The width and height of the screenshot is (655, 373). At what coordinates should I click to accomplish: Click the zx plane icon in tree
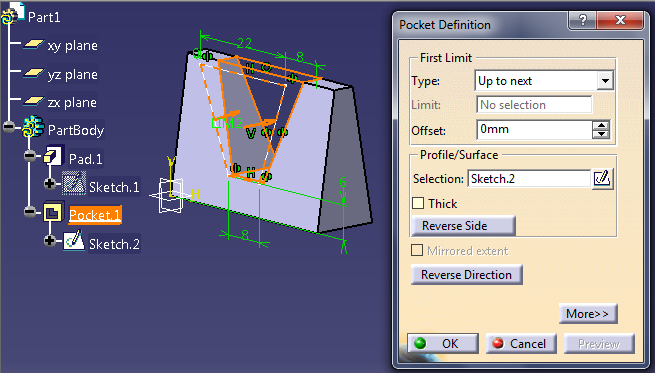click(33, 101)
